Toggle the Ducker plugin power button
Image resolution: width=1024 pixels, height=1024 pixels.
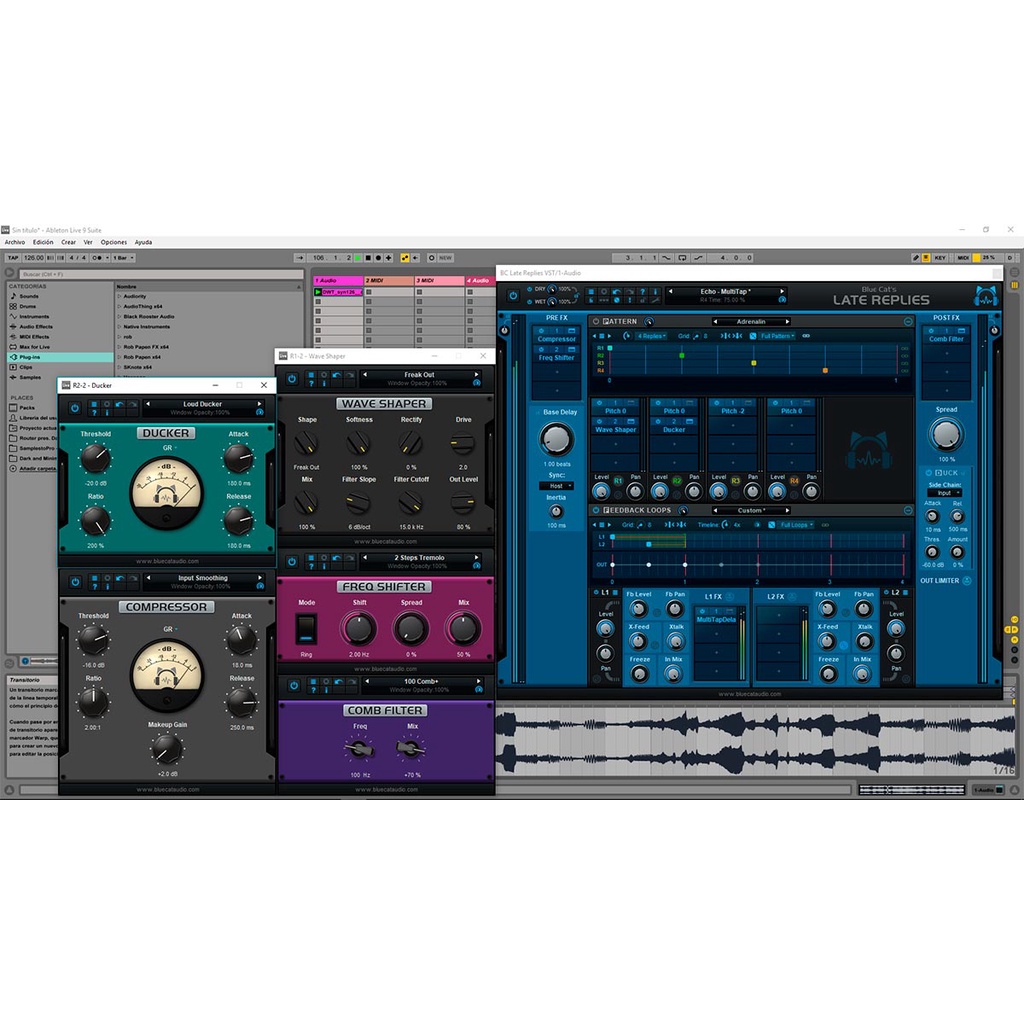74,408
